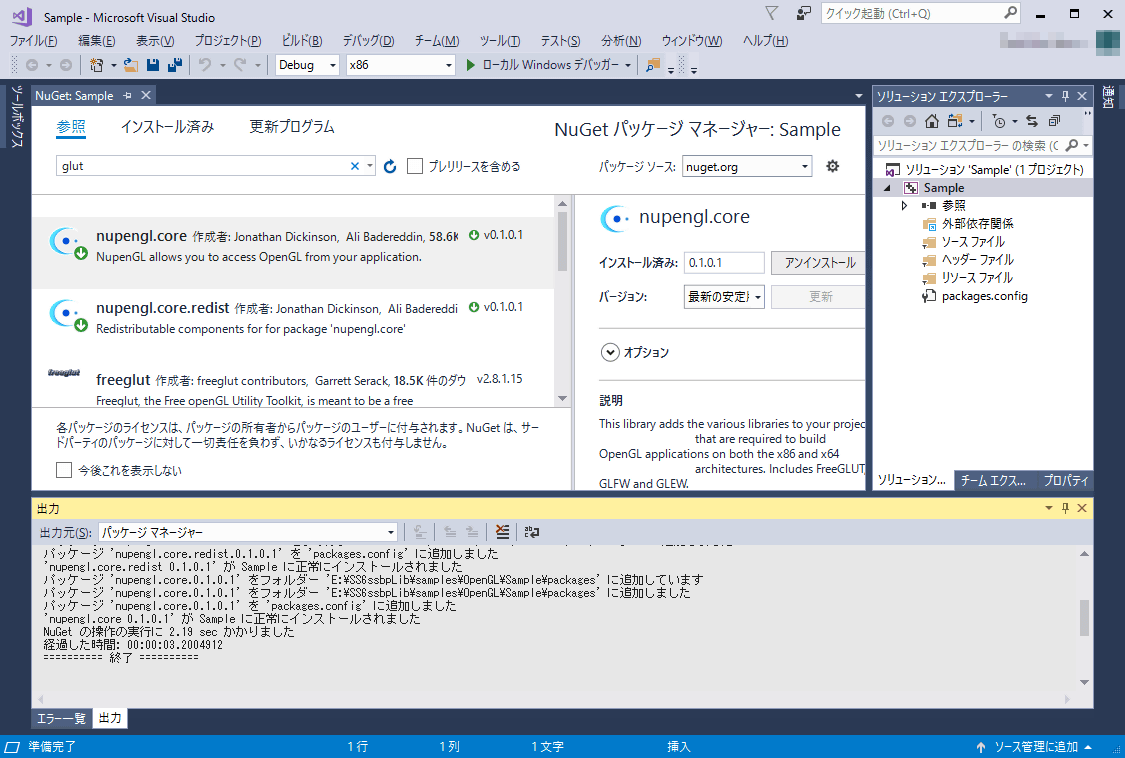Image resolution: width=1125 pixels, height=758 pixels.
Task: Click Solution Explorer back navigation icon
Action: (888, 121)
